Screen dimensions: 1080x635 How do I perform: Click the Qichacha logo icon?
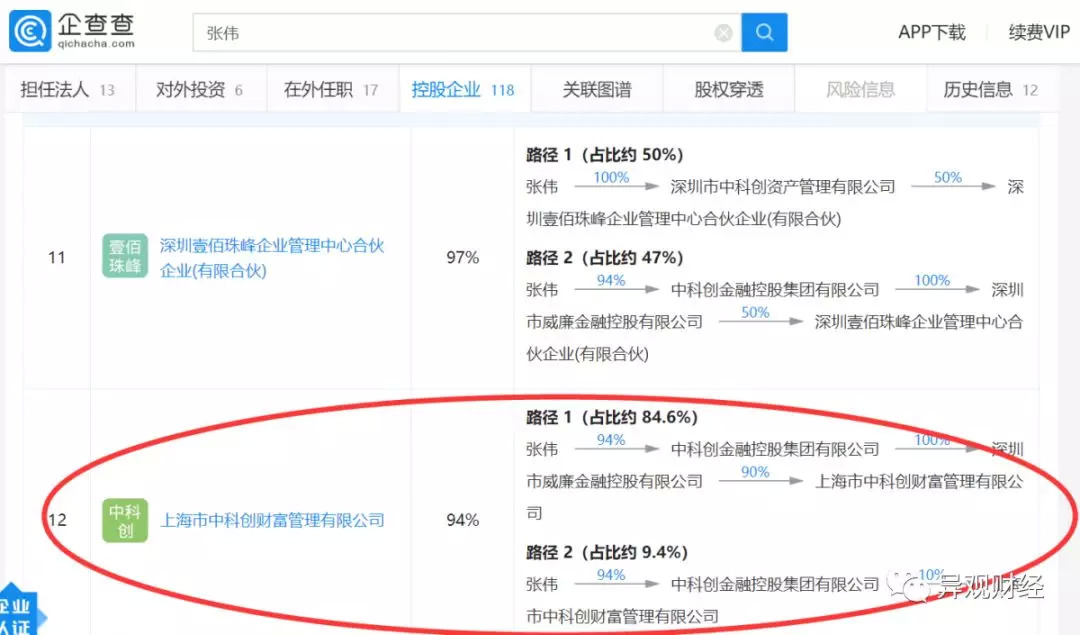point(30,31)
